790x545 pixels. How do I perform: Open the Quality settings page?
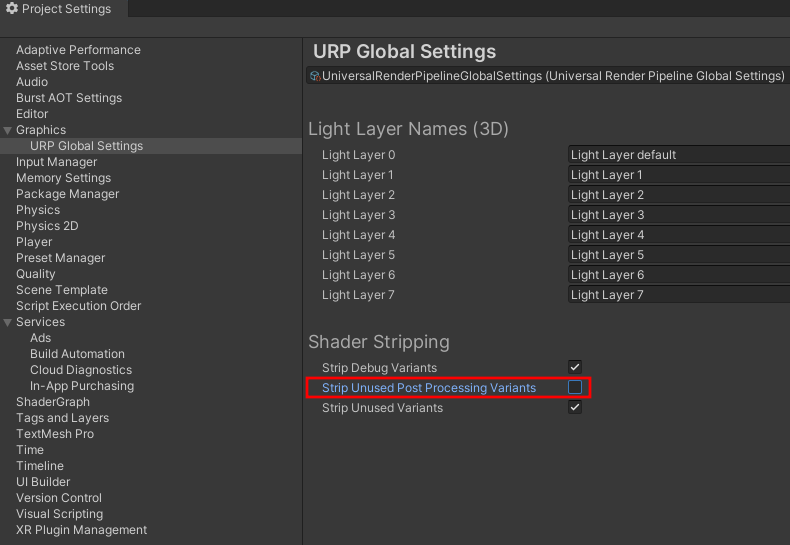coord(36,274)
